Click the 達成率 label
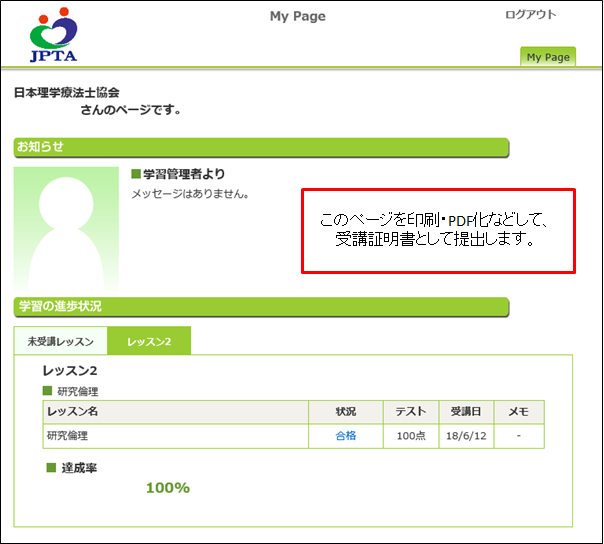Screen dimensions: 604x544 pos(79,468)
